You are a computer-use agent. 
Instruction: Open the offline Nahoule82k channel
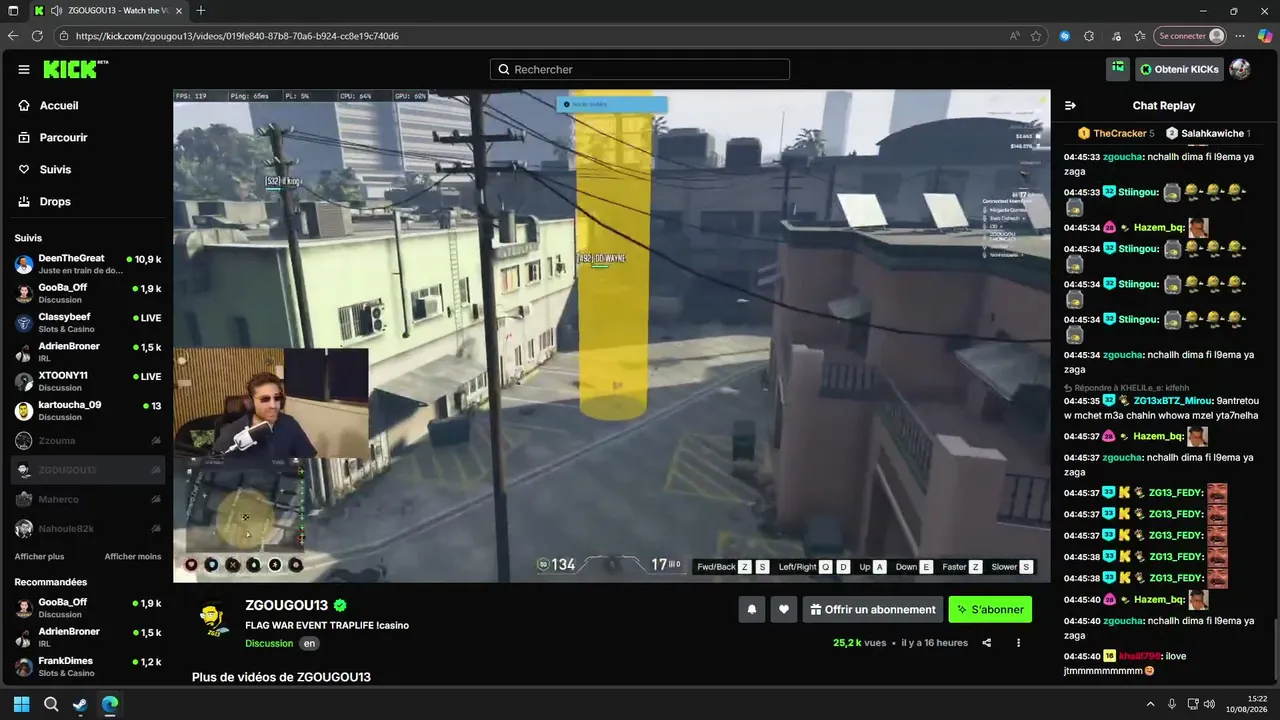pyautogui.click(x=88, y=529)
